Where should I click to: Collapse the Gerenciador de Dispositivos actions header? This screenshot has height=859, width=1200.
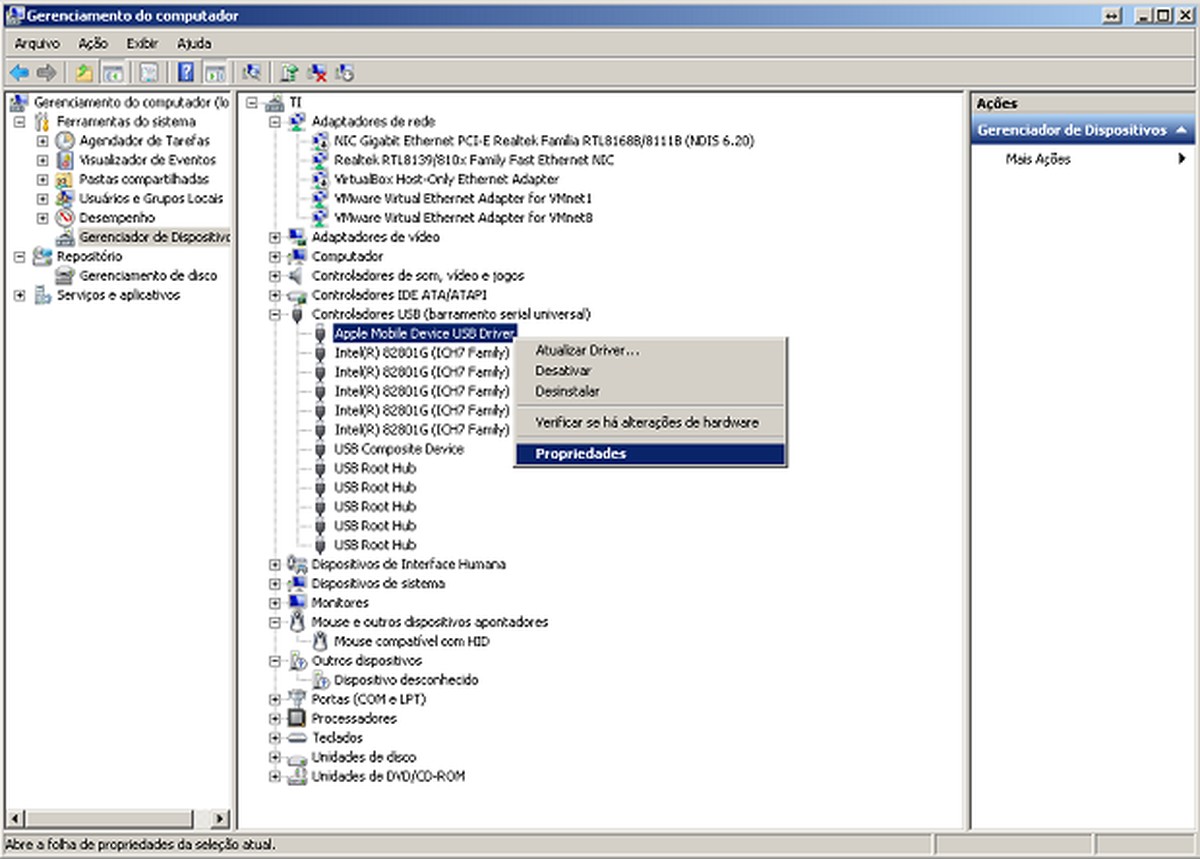coord(1180,129)
